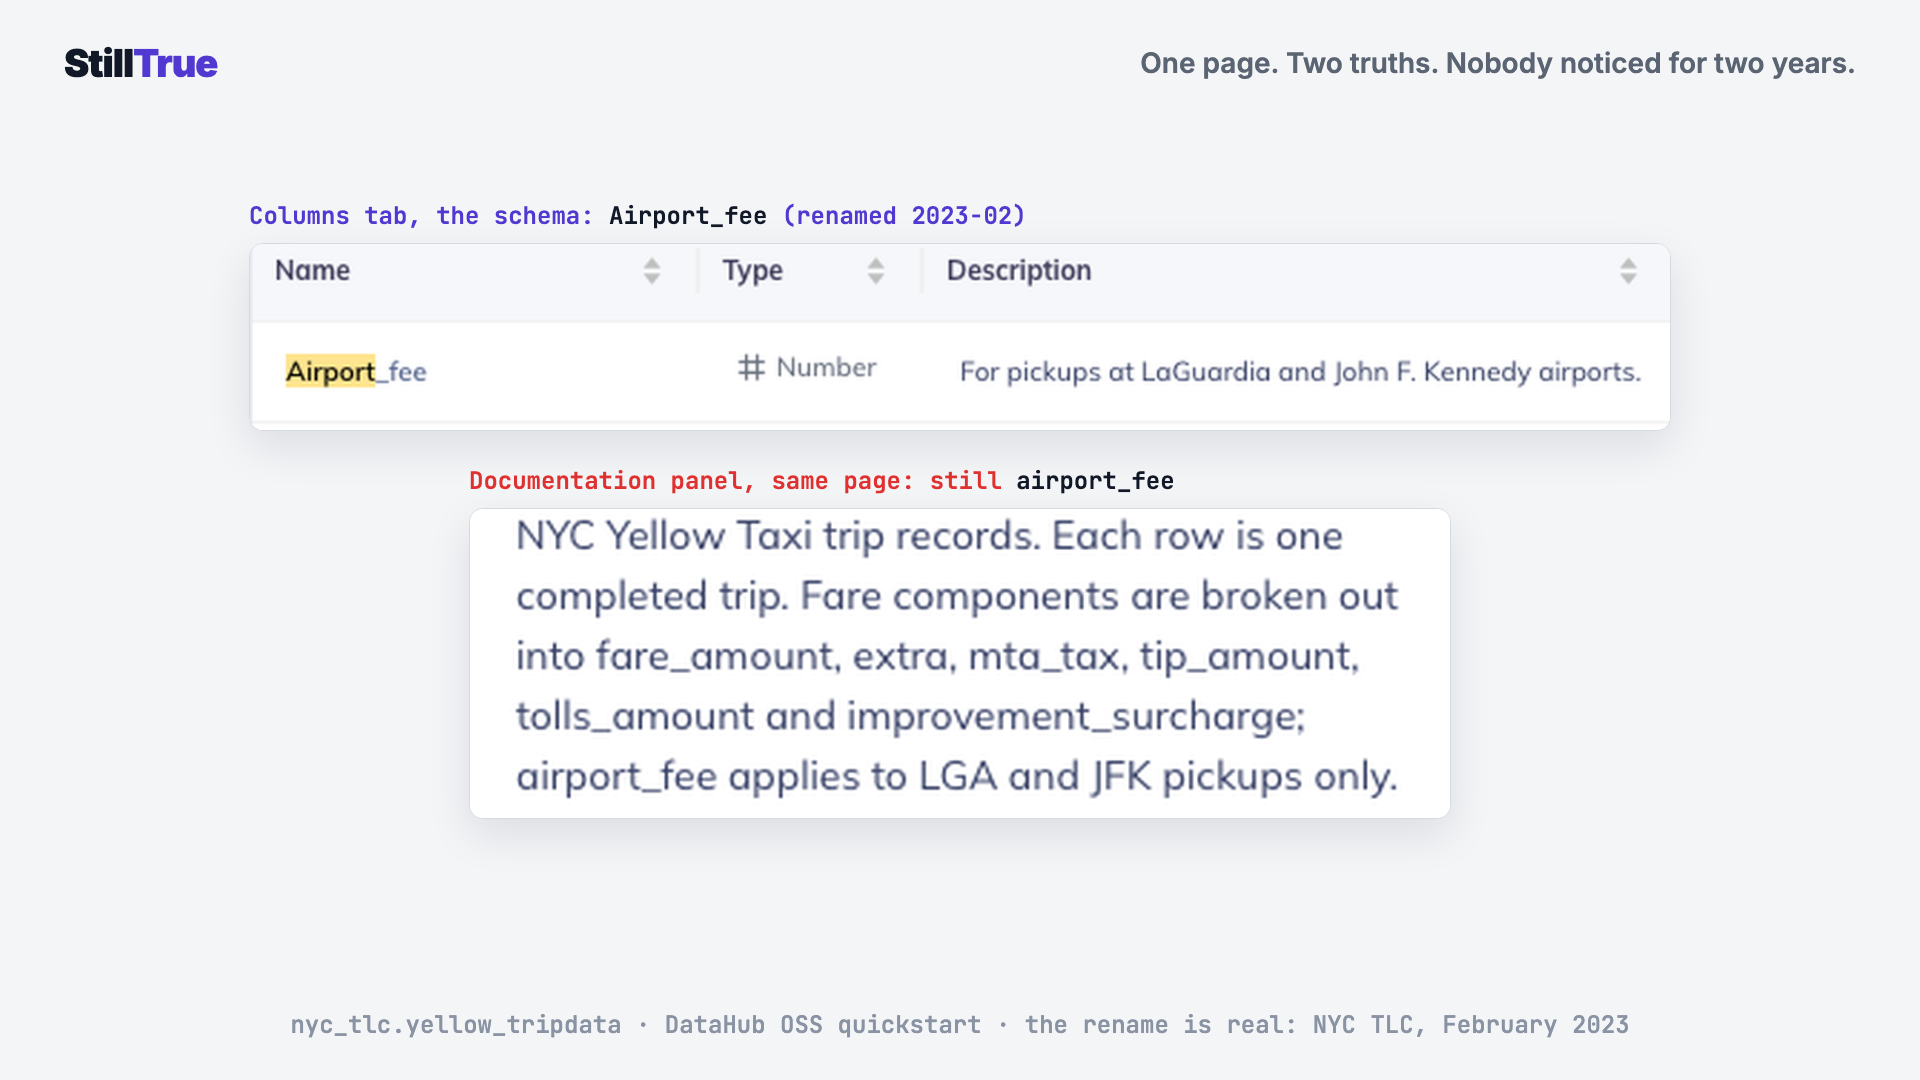Image resolution: width=1920 pixels, height=1080 pixels.
Task: Sort by the Name column arrows
Action: 652,271
